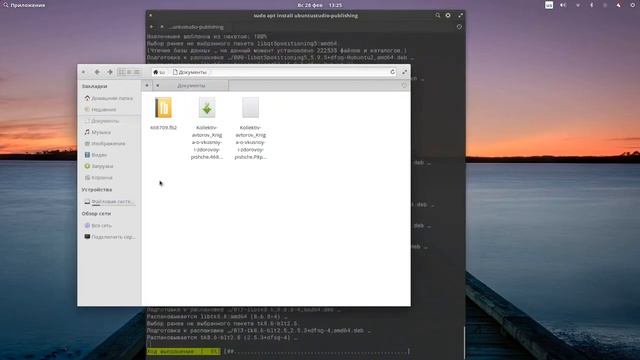The height and width of the screenshot is (360, 640).
Task: Close the terminal tab with its x
Action: (162, 27)
